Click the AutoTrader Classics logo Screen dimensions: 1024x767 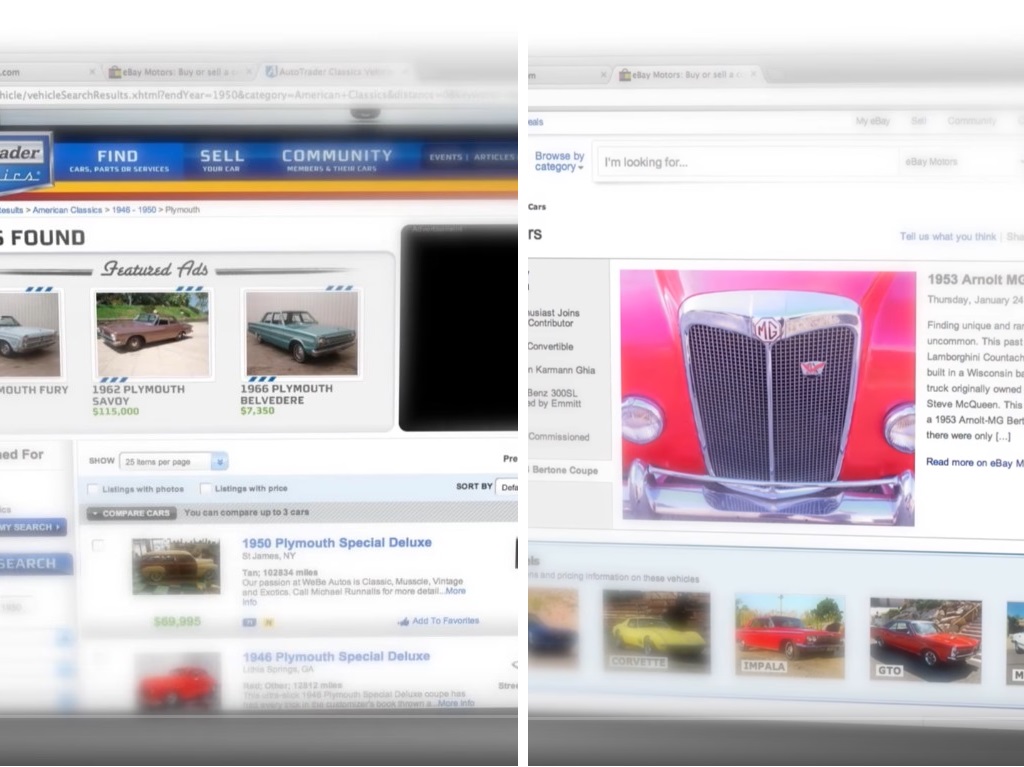tap(22, 159)
